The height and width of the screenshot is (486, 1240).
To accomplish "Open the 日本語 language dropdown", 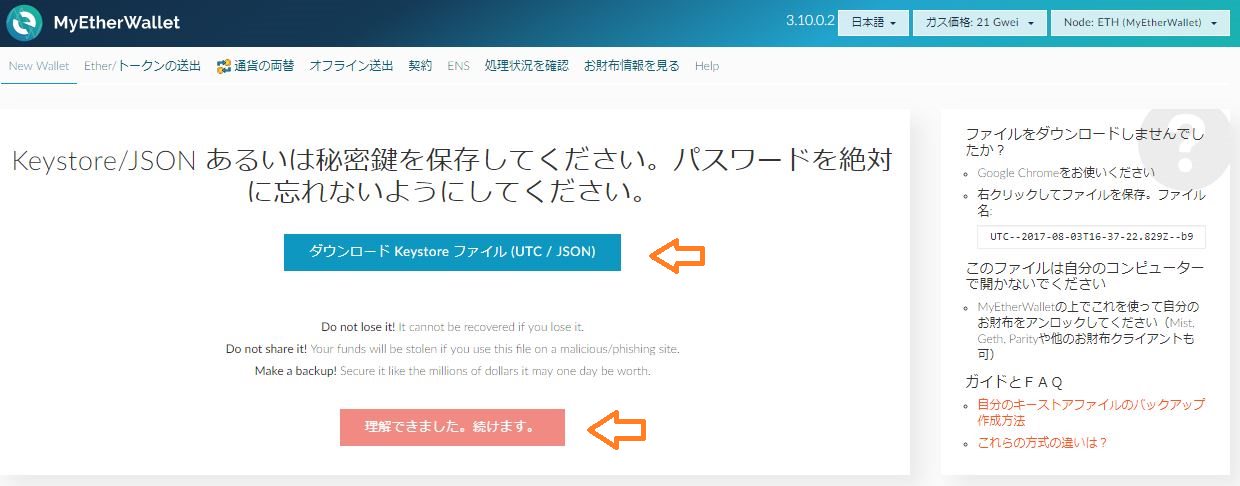I will point(872,22).
